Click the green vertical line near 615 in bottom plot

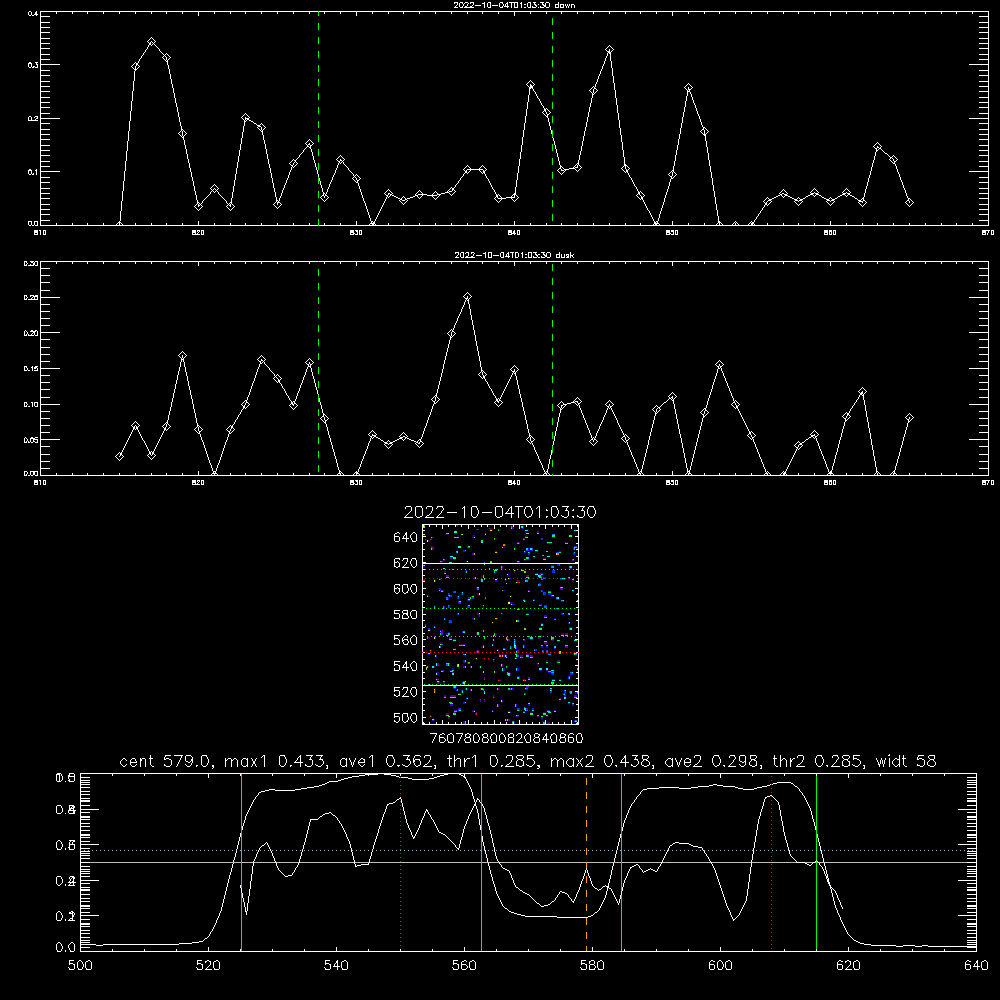816,861
